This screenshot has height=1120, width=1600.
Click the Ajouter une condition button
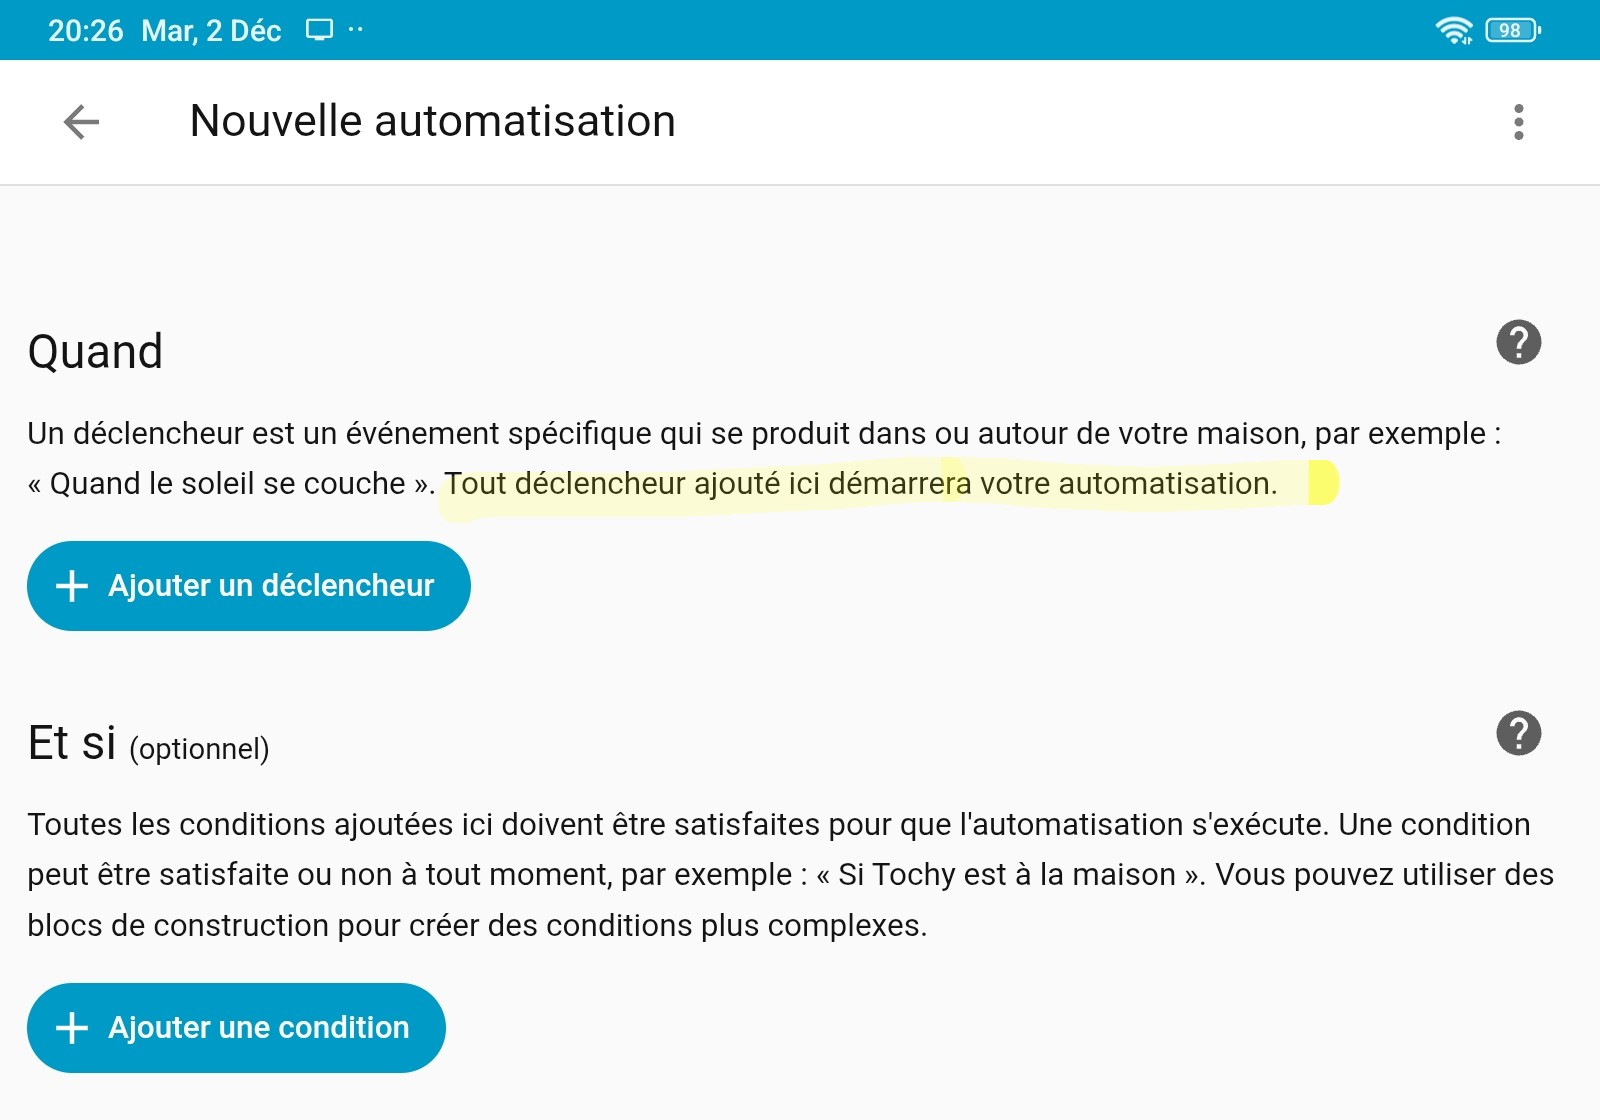pos(236,1028)
